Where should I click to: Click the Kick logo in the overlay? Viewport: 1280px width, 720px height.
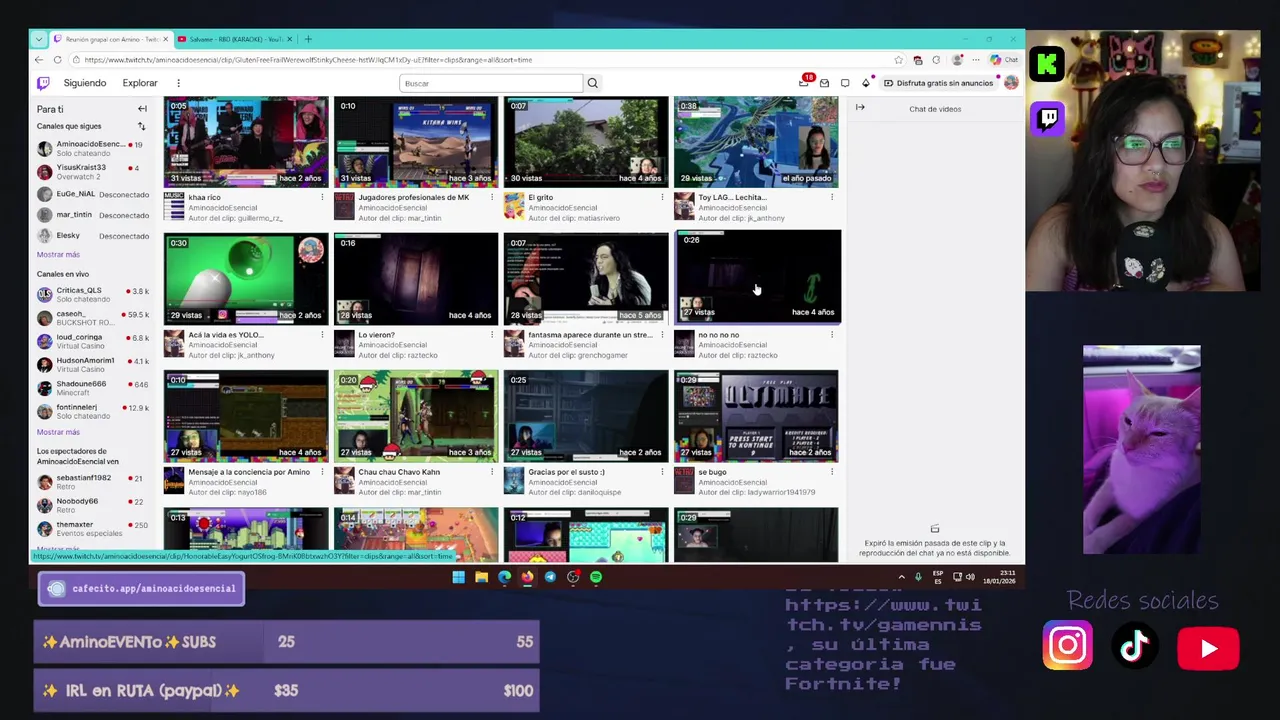pyautogui.click(x=1048, y=65)
